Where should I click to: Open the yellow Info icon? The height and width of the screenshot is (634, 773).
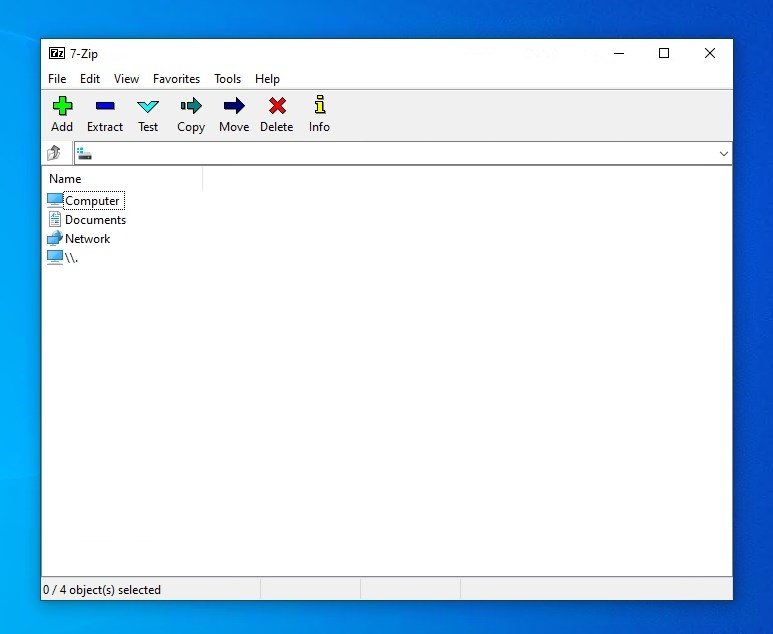(319, 105)
